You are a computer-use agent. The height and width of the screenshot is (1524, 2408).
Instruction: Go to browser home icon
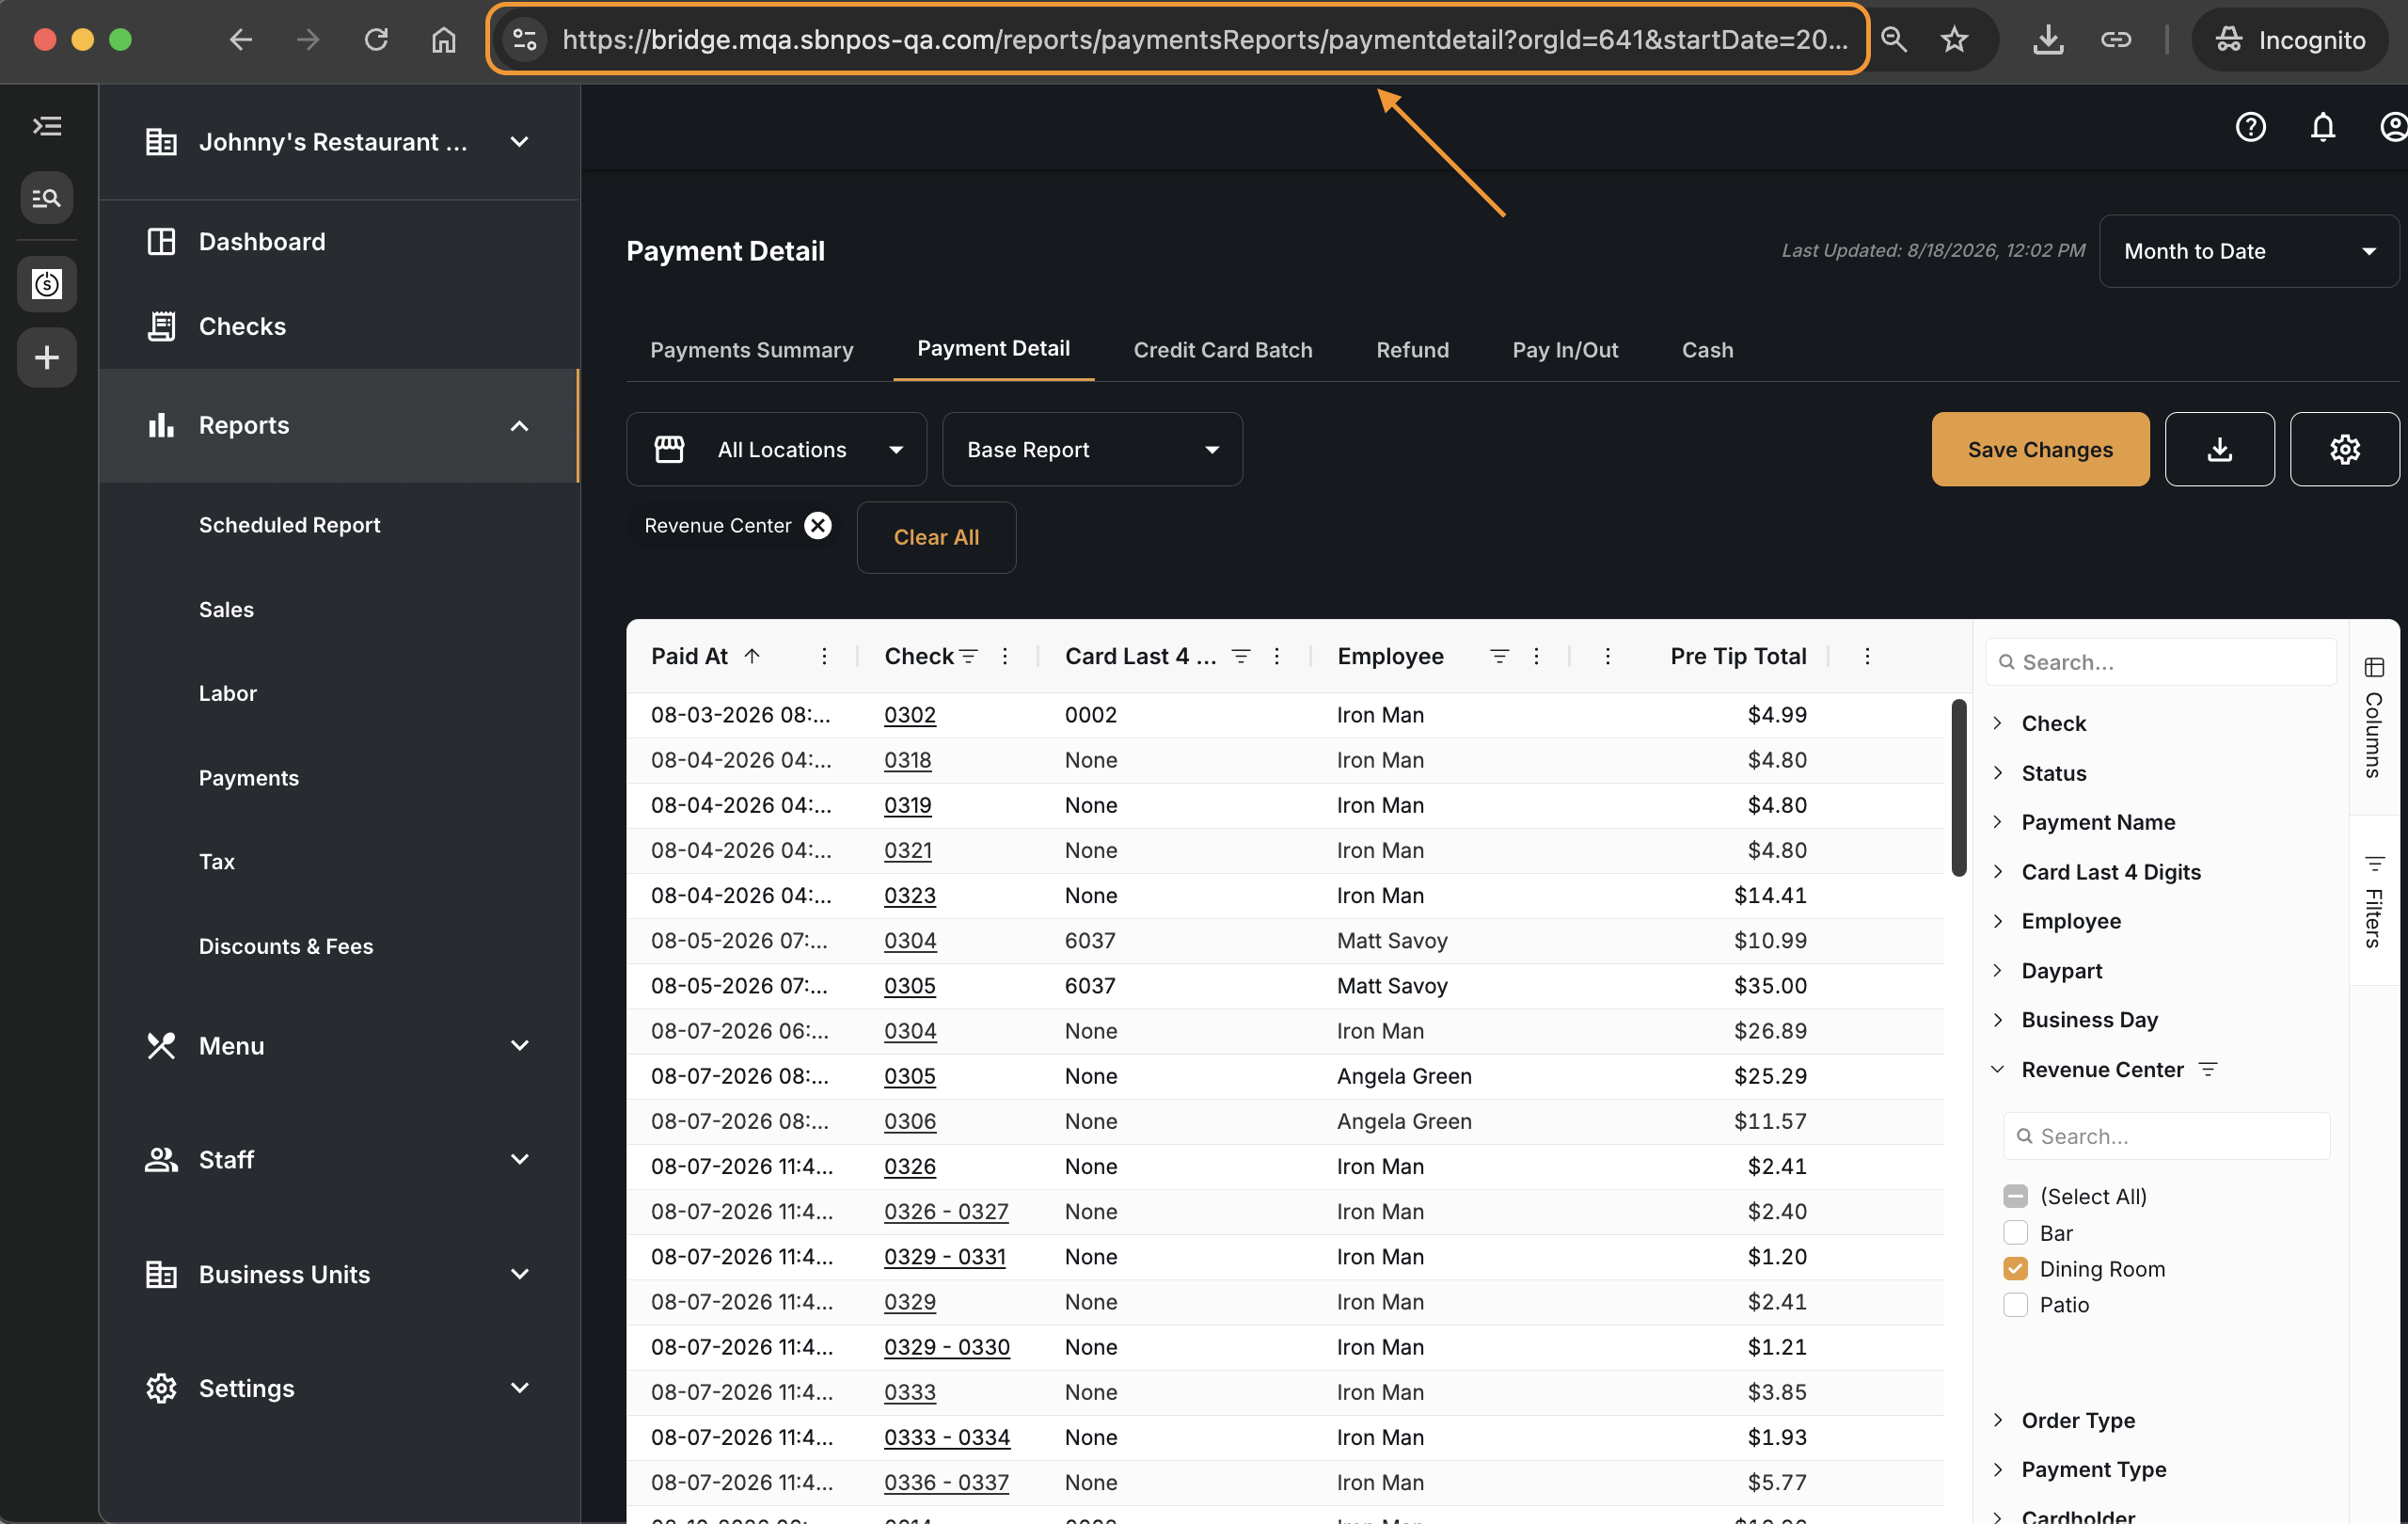444,40
